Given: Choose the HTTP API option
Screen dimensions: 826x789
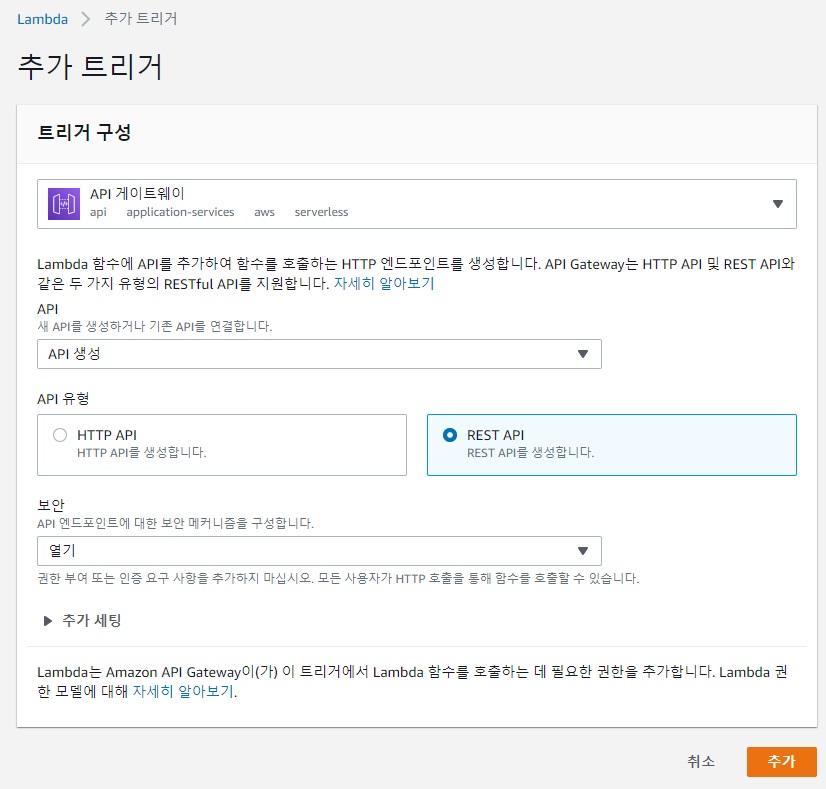Looking at the screenshot, I should click(60, 435).
